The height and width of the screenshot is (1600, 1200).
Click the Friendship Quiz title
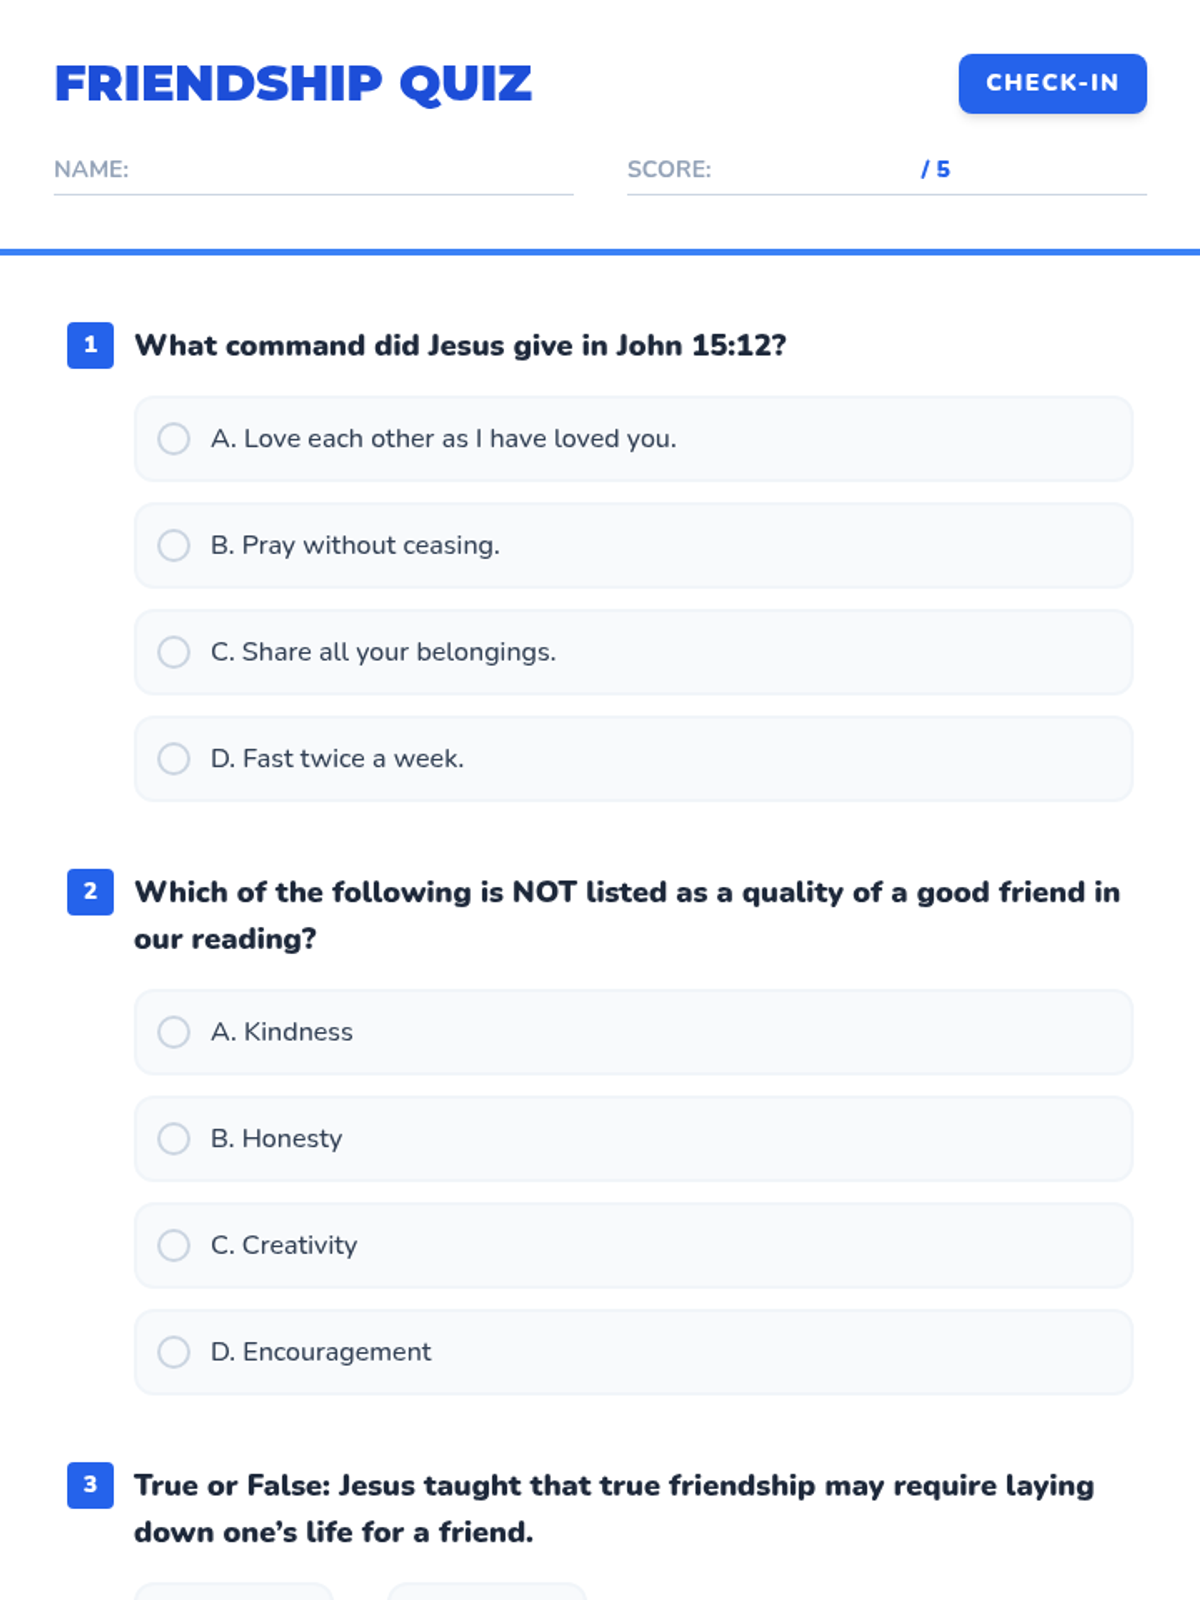coord(293,83)
